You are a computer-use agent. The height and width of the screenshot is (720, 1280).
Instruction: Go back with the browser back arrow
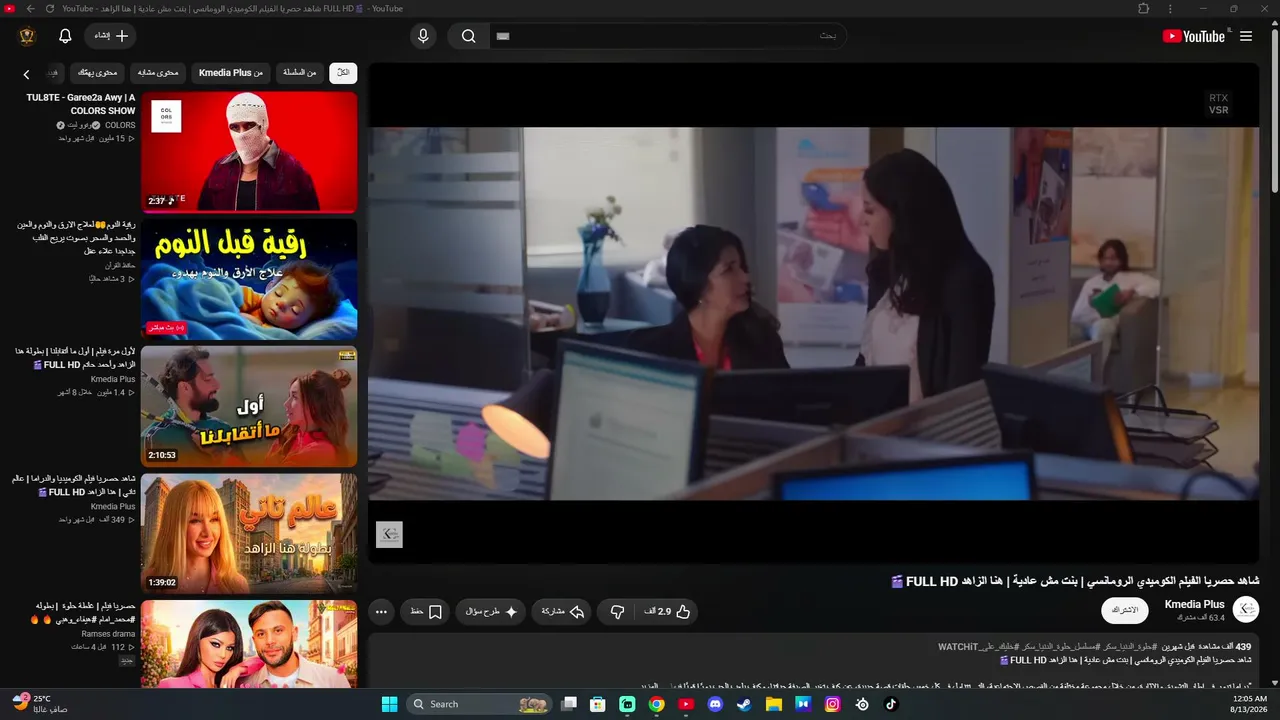pyautogui.click(x=30, y=9)
